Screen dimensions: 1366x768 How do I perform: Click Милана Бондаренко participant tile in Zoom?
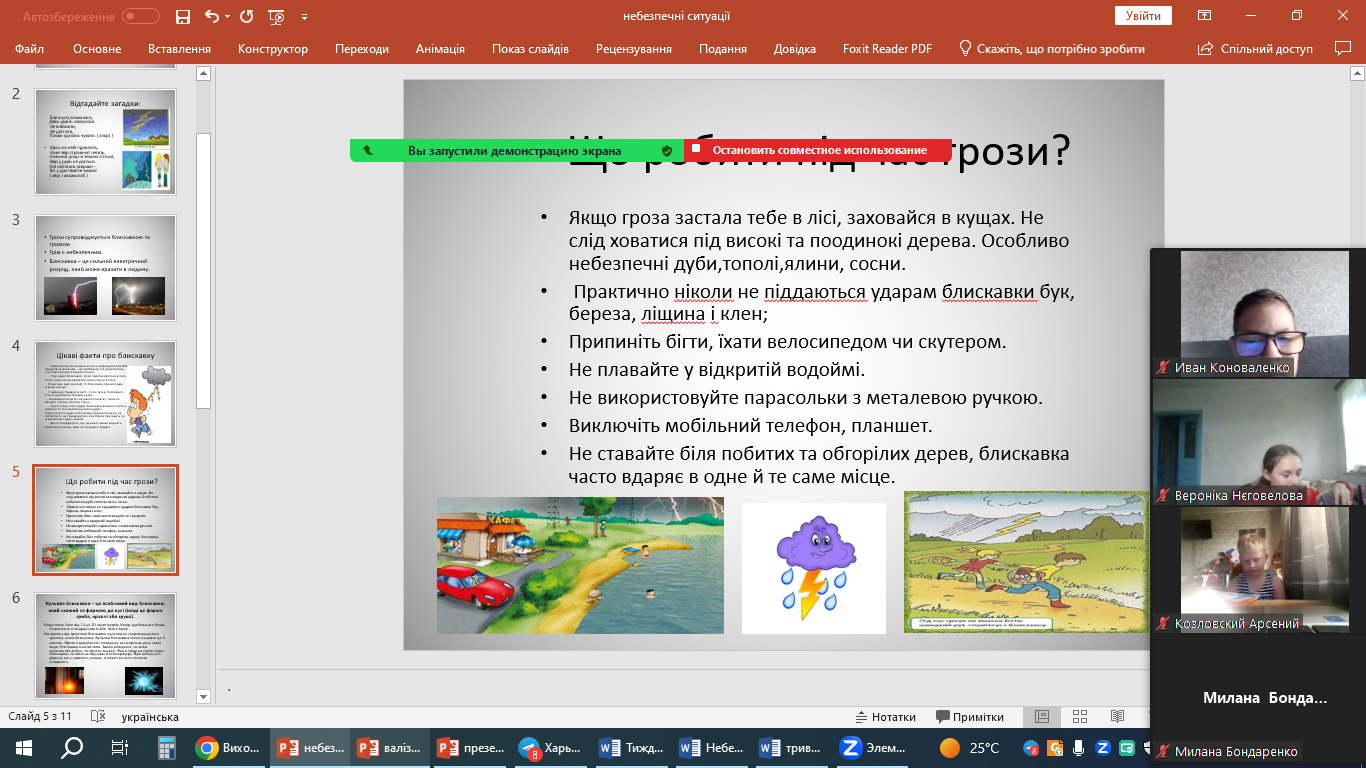pos(1259,698)
